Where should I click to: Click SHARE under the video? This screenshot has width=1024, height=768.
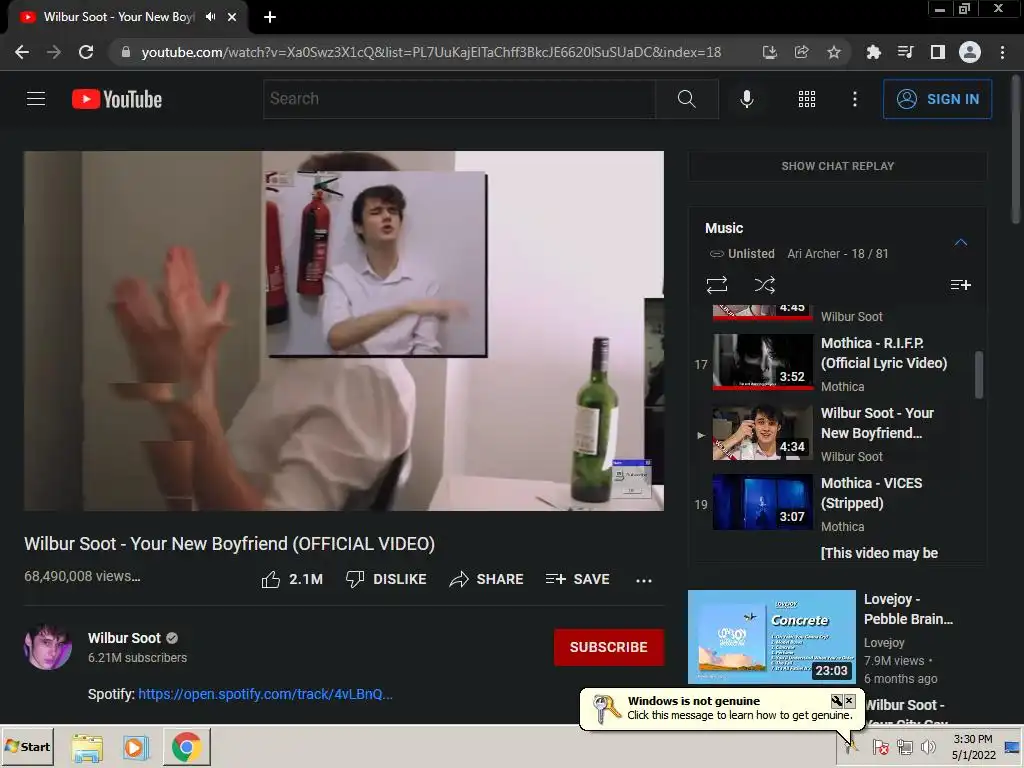pos(487,579)
